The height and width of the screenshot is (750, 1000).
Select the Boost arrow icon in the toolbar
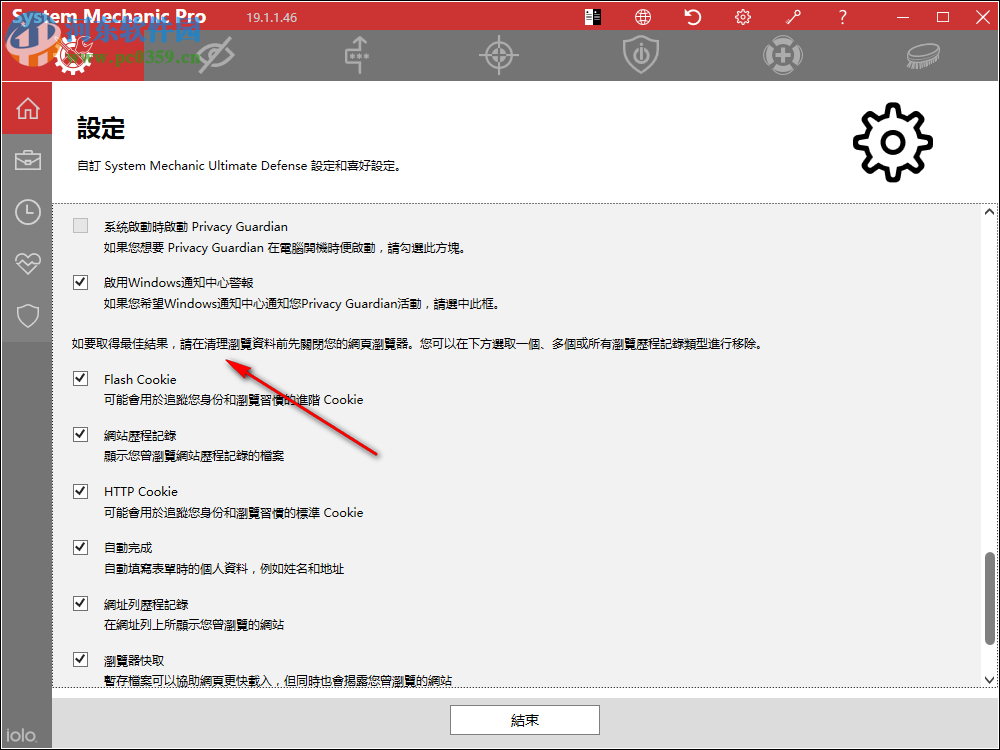[356, 55]
